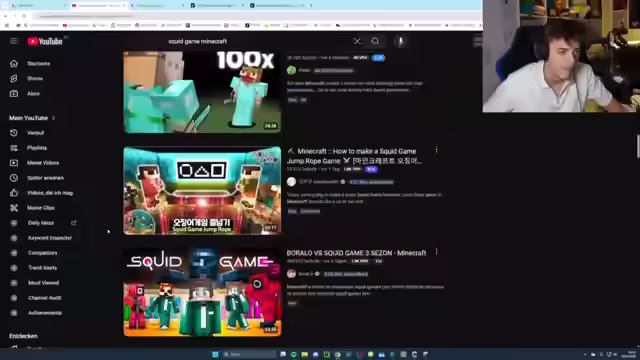640x360 pixels.
Task: Clear the search query with the X icon
Action: (357, 41)
